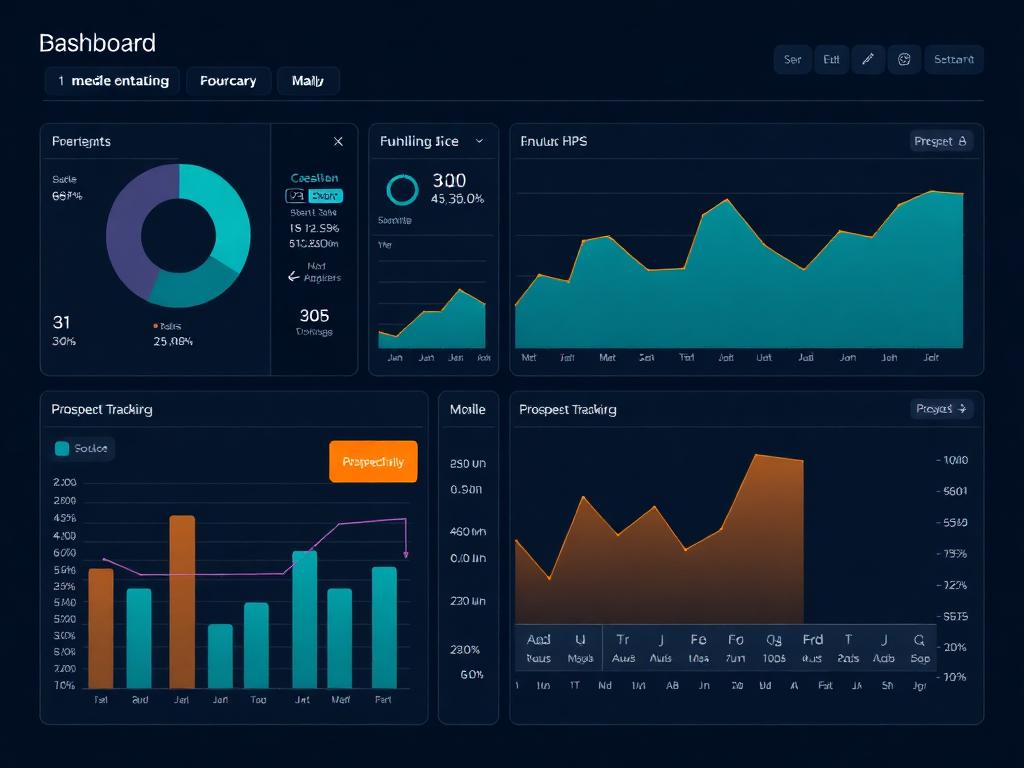
Task: Click the '45,35.0%' value
Action: point(457,199)
